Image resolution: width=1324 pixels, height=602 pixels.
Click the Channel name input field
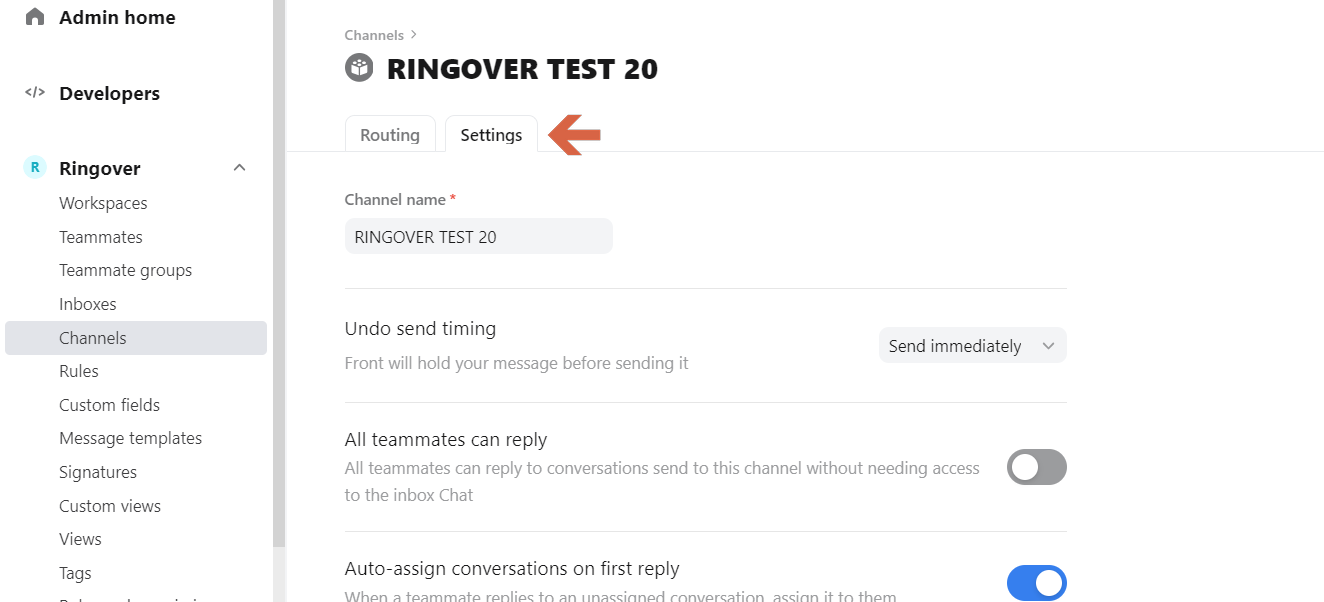(x=479, y=237)
